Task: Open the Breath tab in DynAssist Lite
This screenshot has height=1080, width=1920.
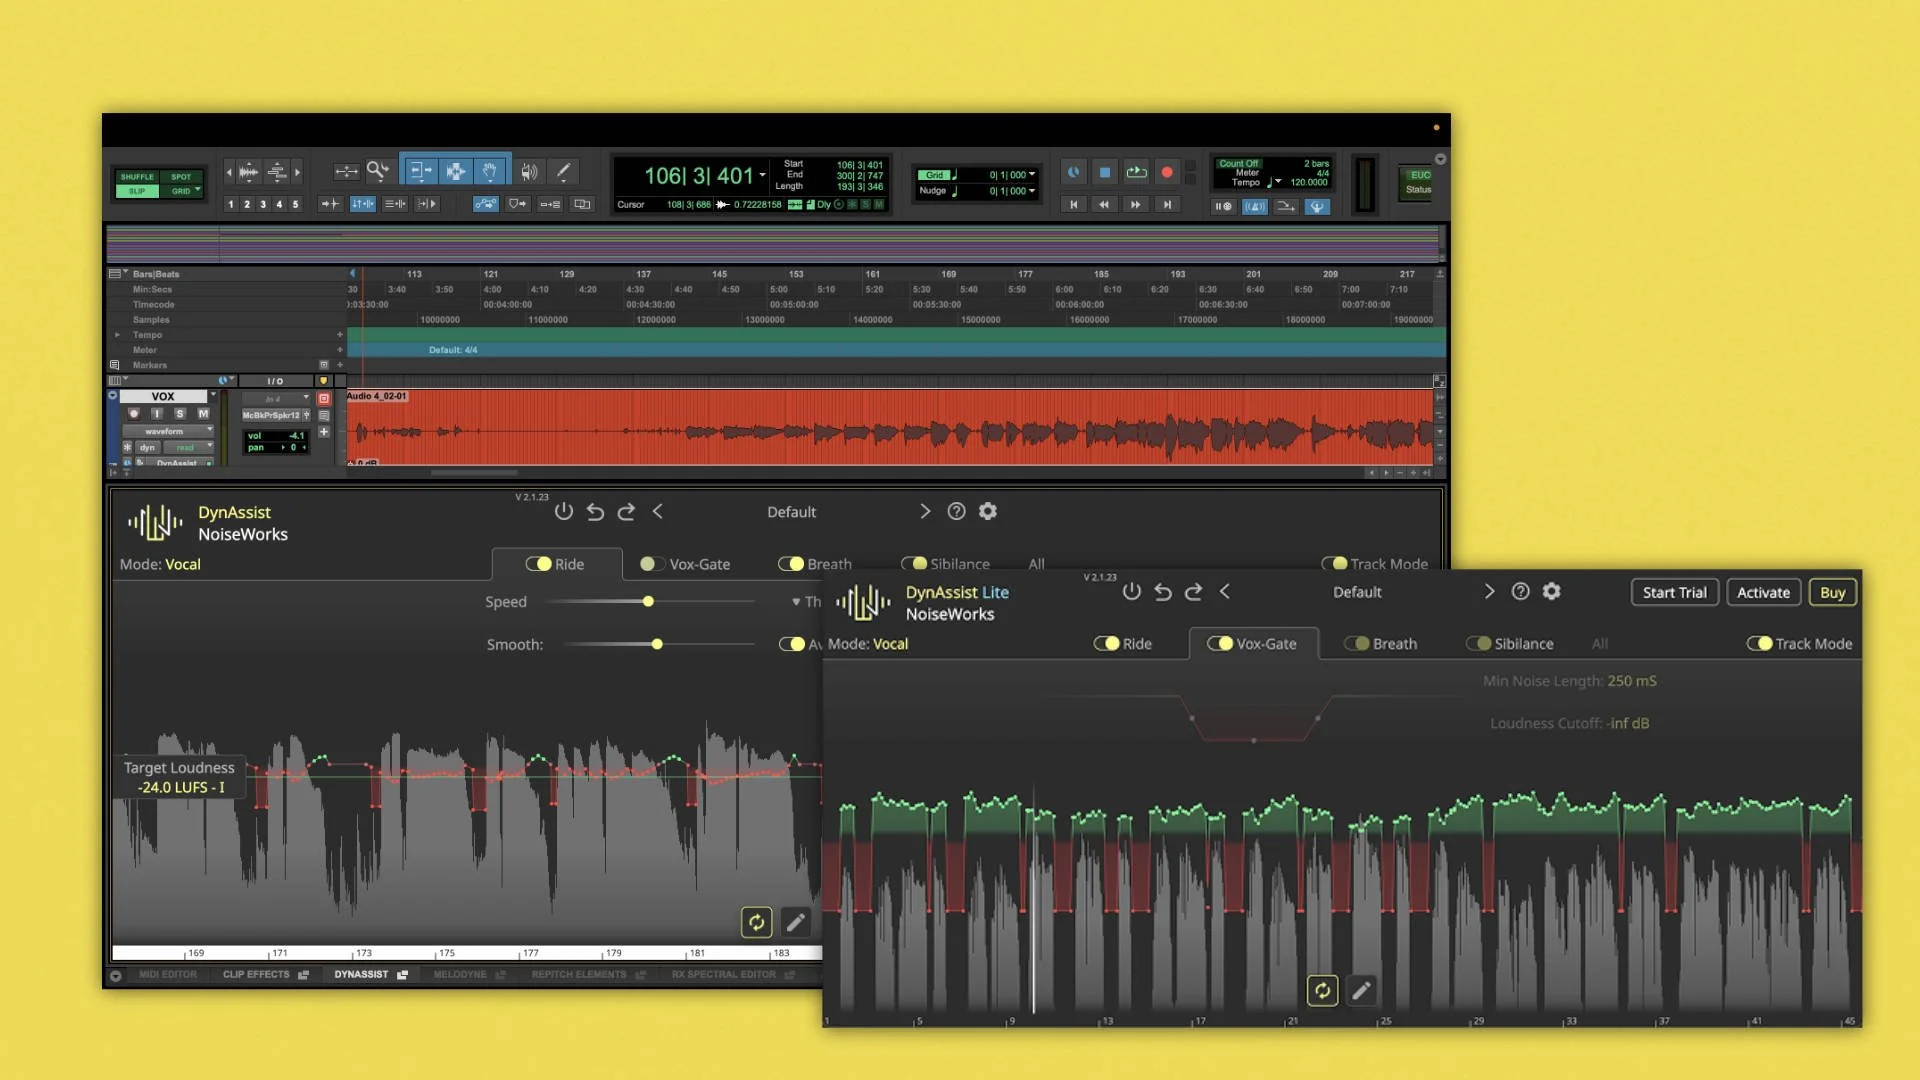Action: point(1393,644)
